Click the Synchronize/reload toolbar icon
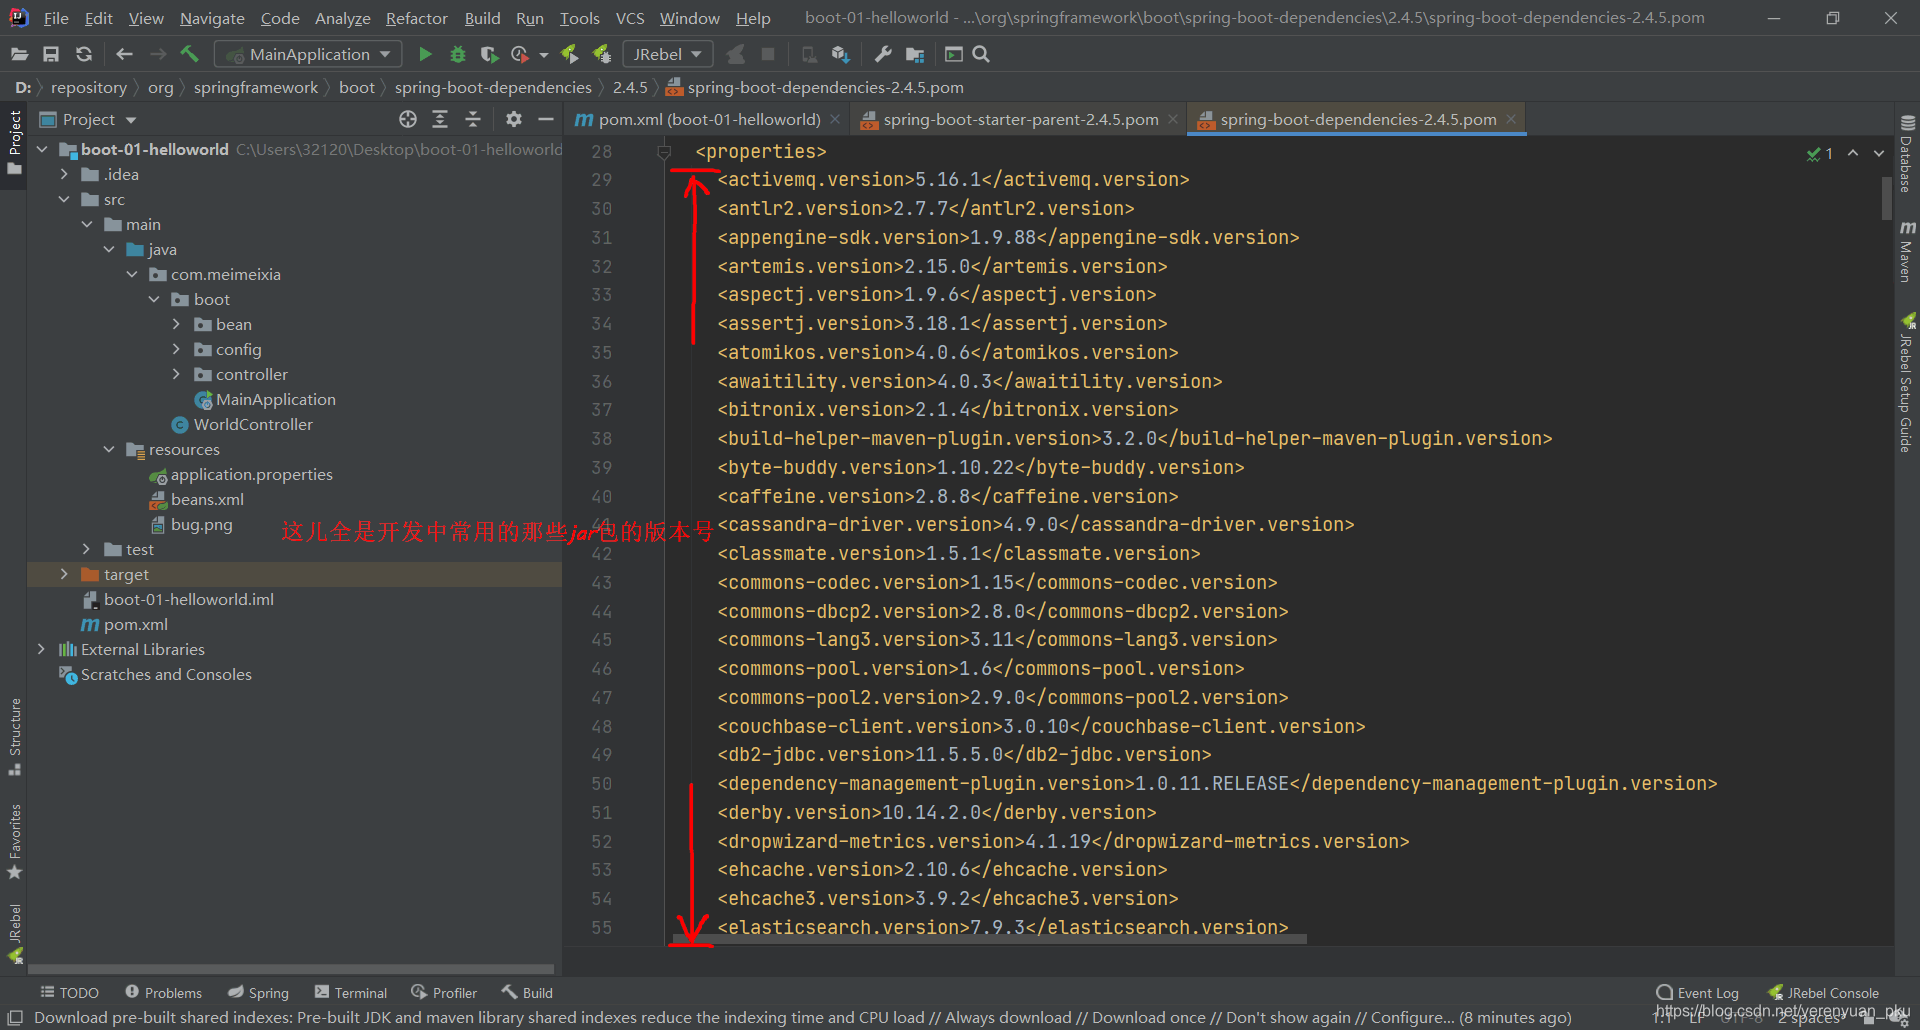 [x=84, y=54]
